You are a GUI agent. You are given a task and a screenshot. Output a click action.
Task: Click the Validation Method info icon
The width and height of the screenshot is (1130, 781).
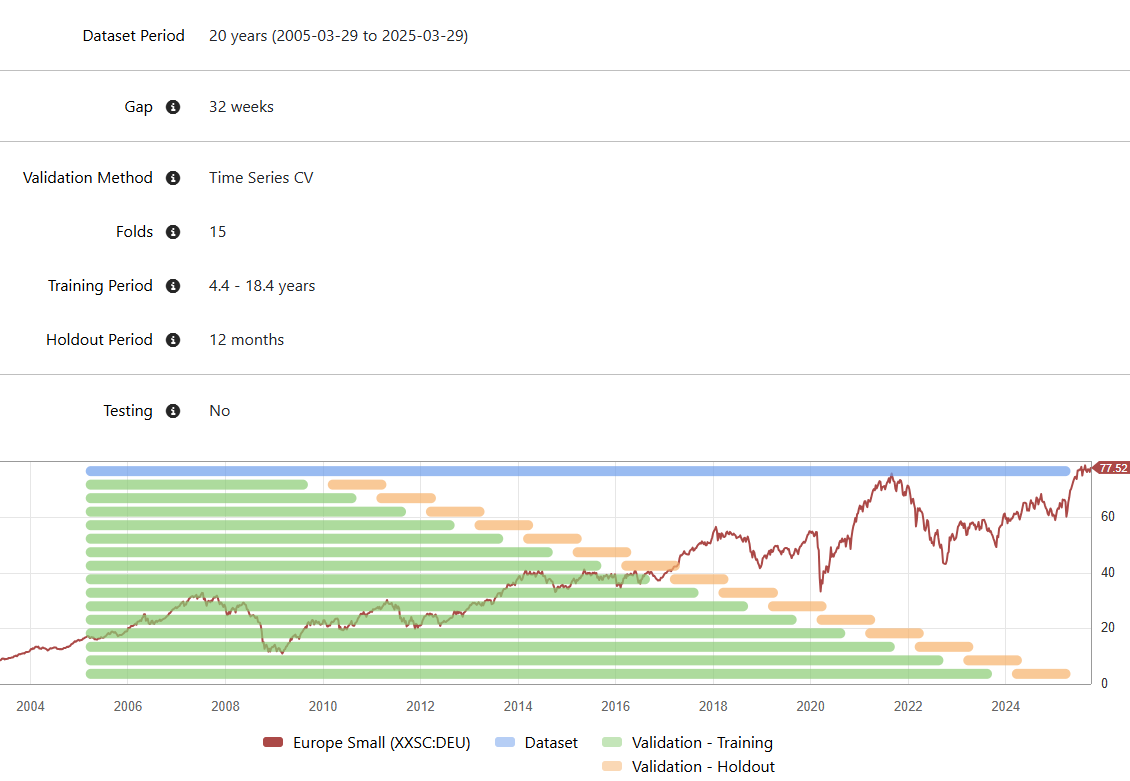pyautogui.click(x=173, y=178)
